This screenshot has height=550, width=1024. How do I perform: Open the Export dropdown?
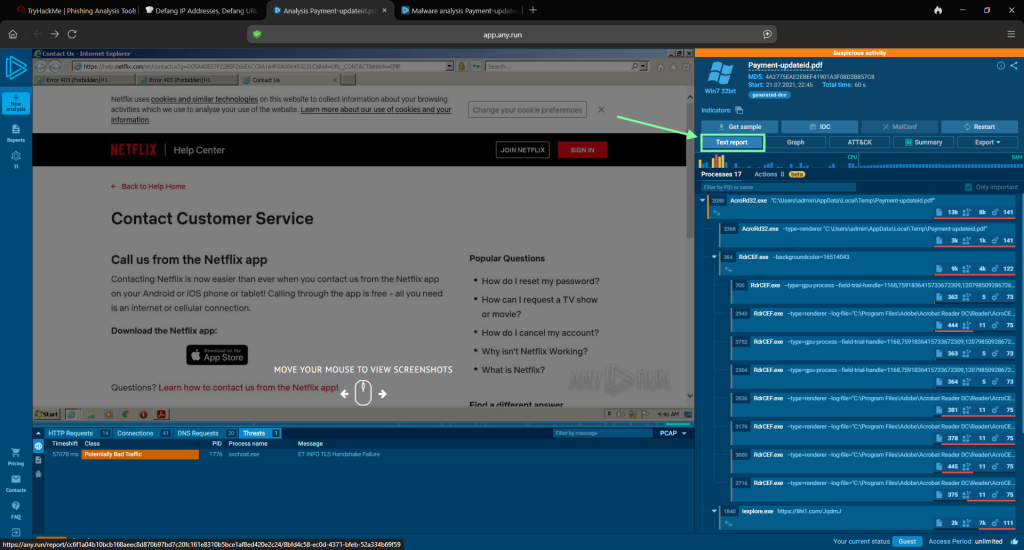pos(987,142)
